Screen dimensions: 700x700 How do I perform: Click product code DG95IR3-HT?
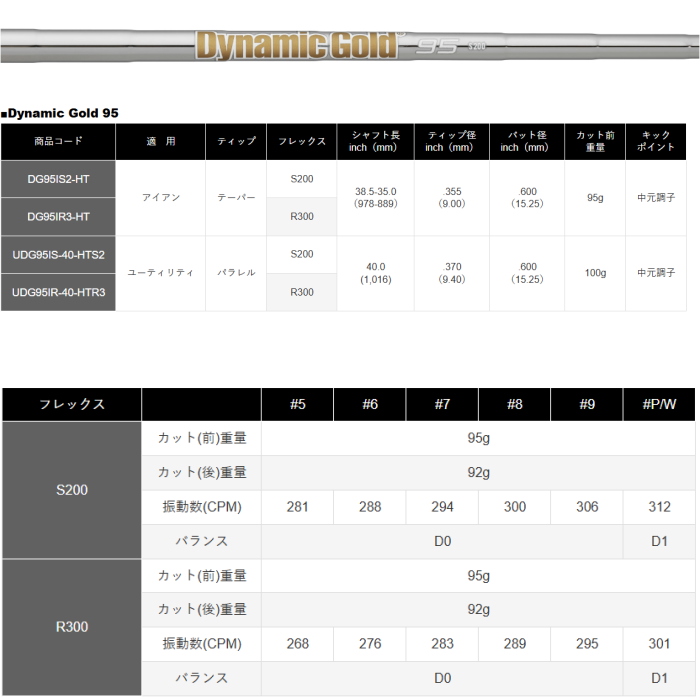click(x=58, y=216)
